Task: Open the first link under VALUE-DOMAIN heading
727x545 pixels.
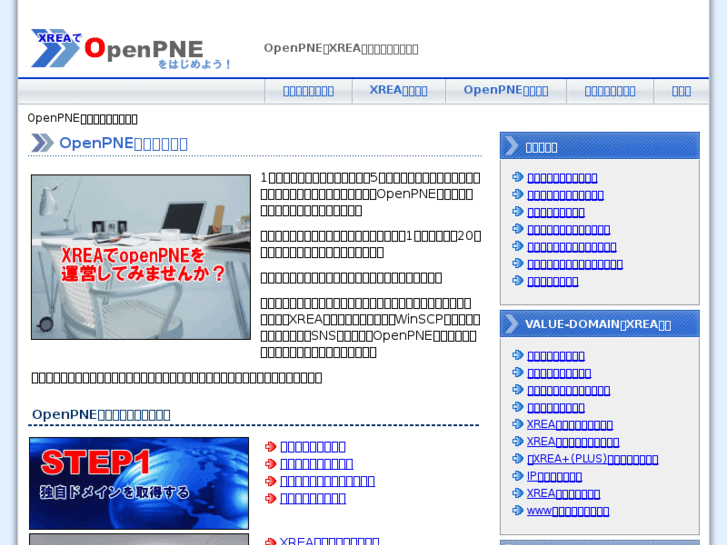Action: pos(556,356)
